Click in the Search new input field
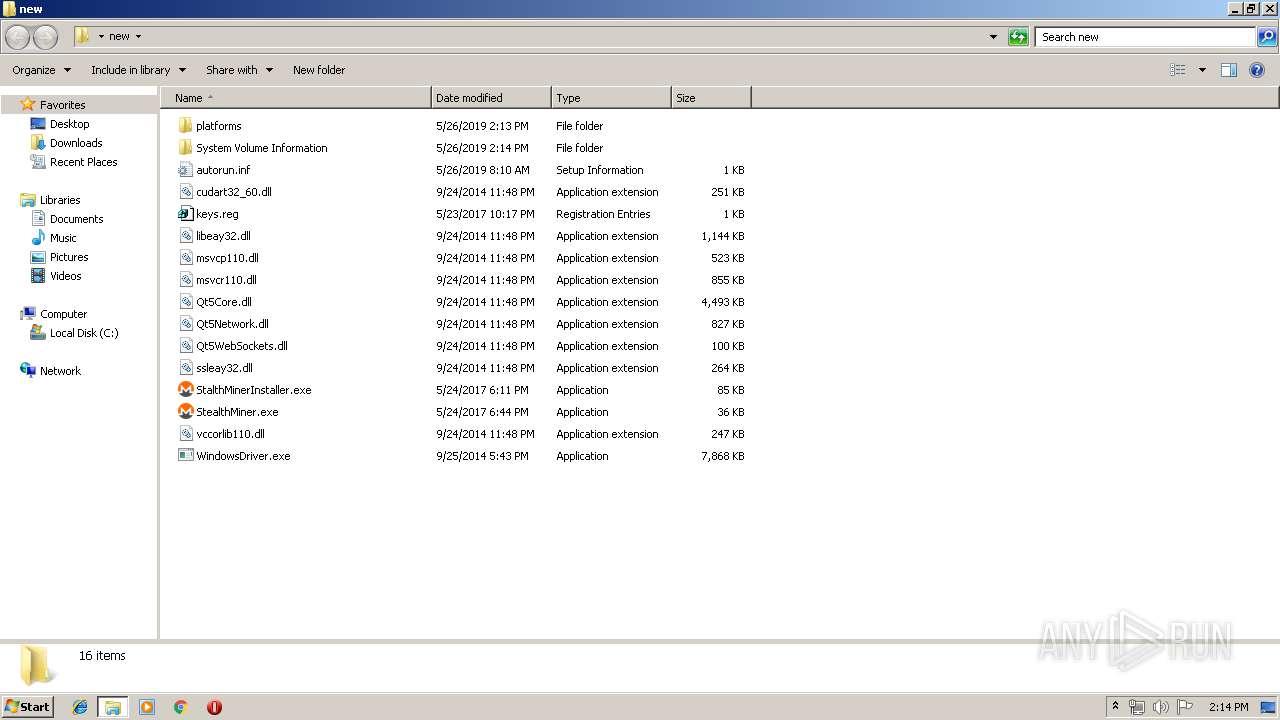Viewport: 1280px width, 720px height. point(1145,37)
